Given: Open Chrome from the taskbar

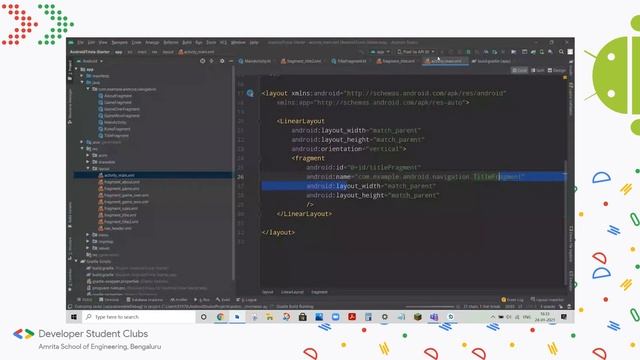Looking at the screenshot, I should click(220, 317).
